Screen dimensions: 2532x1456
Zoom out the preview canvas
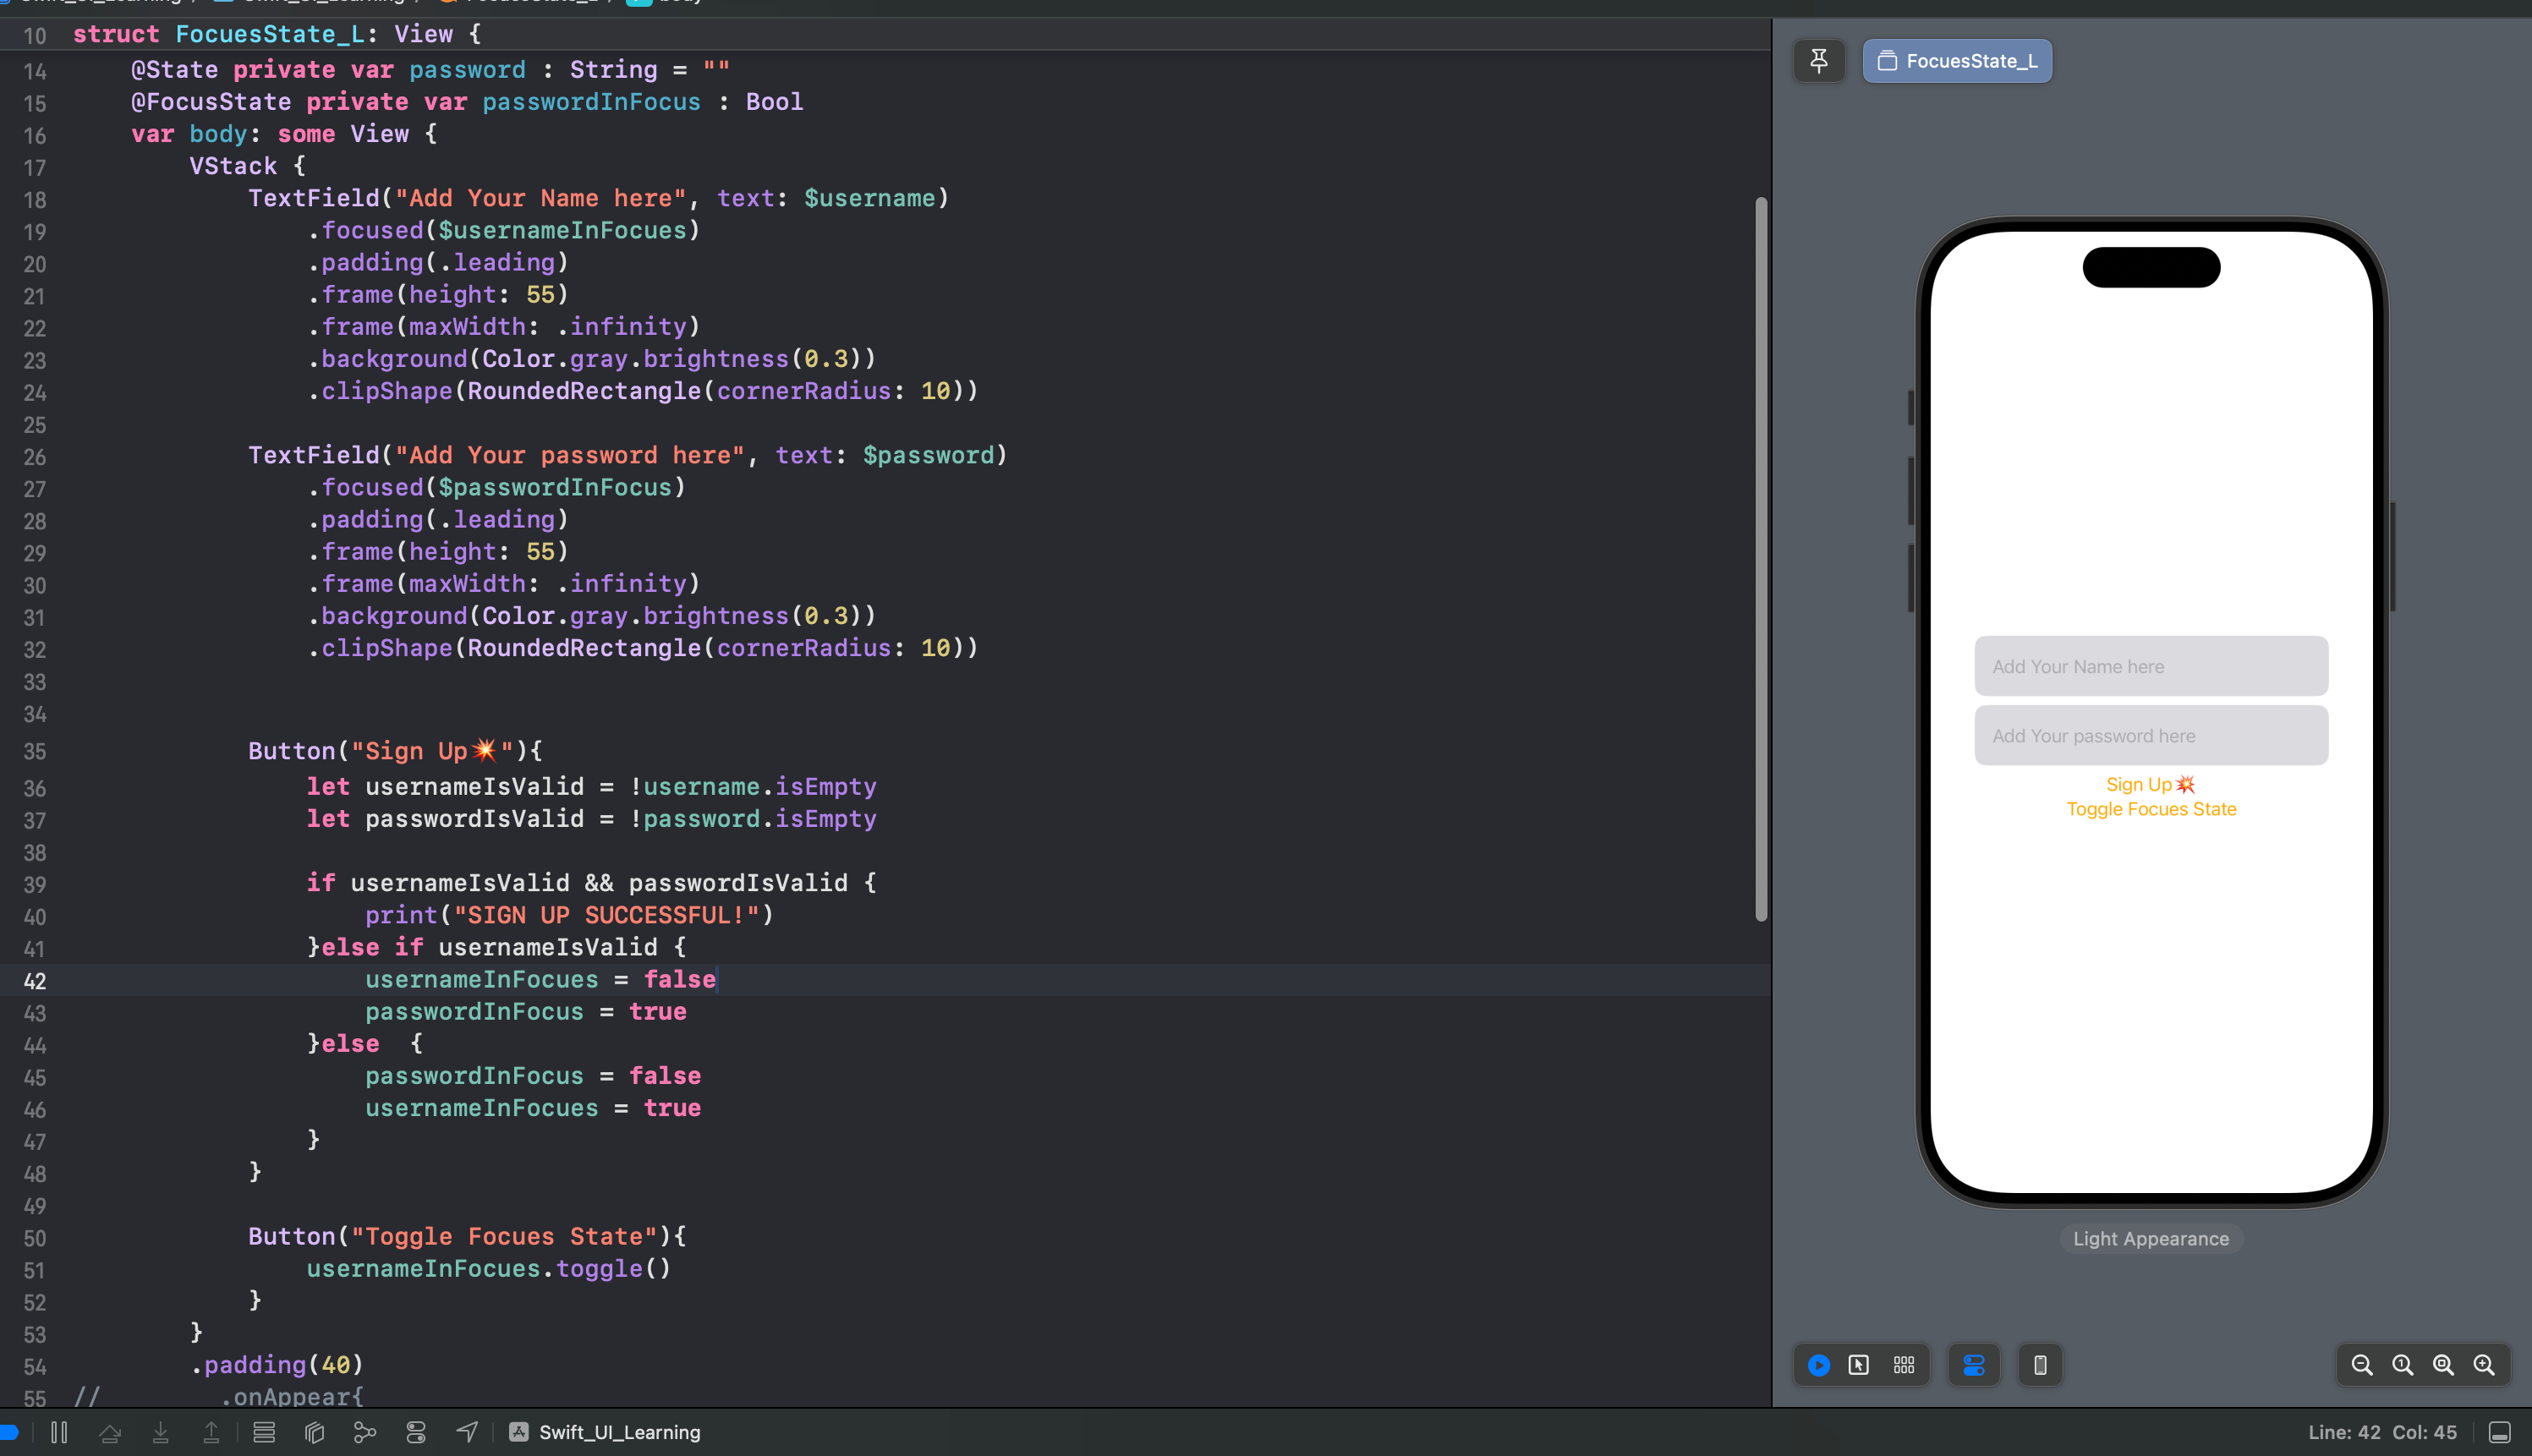coord(2362,1365)
